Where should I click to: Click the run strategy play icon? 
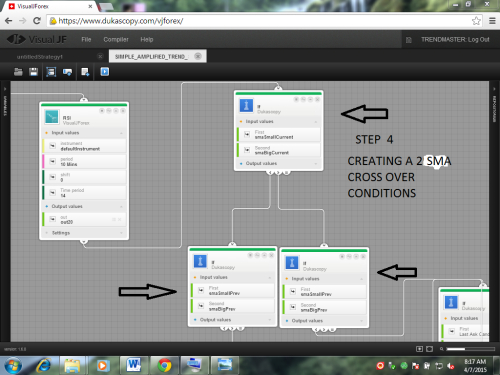coord(105,72)
